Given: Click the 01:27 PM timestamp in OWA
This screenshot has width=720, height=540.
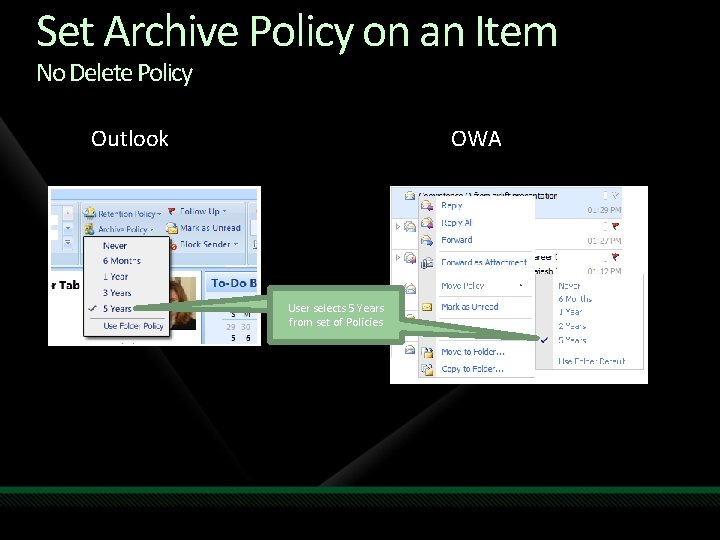Looking at the screenshot, I should (604, 241).
